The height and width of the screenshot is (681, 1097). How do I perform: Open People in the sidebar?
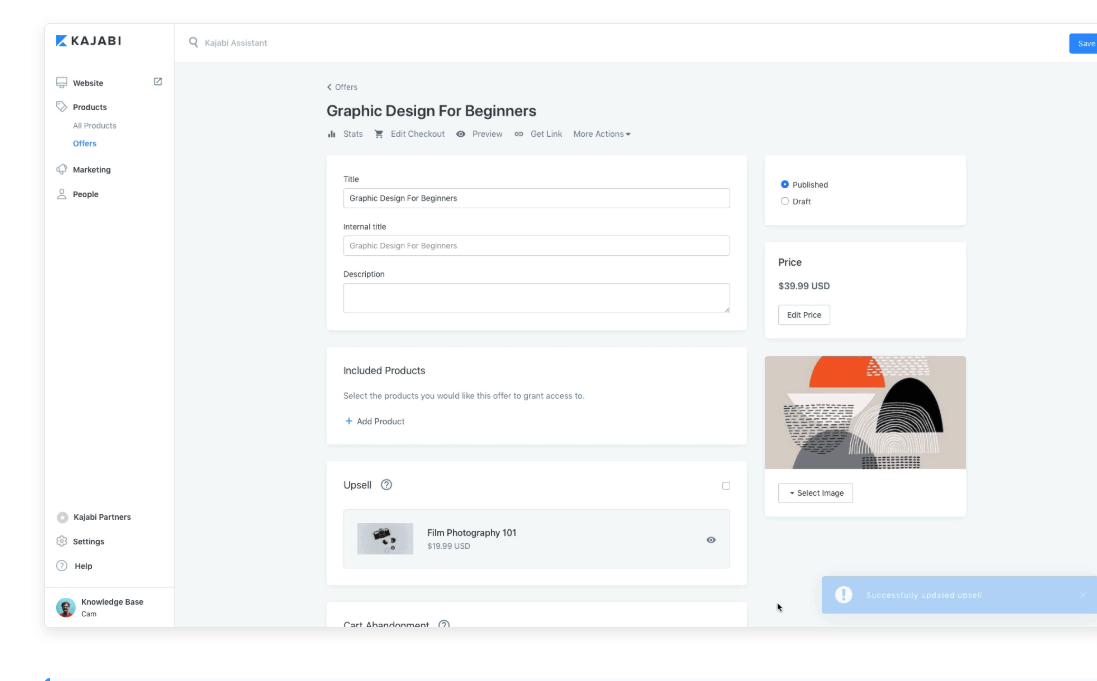85,194
